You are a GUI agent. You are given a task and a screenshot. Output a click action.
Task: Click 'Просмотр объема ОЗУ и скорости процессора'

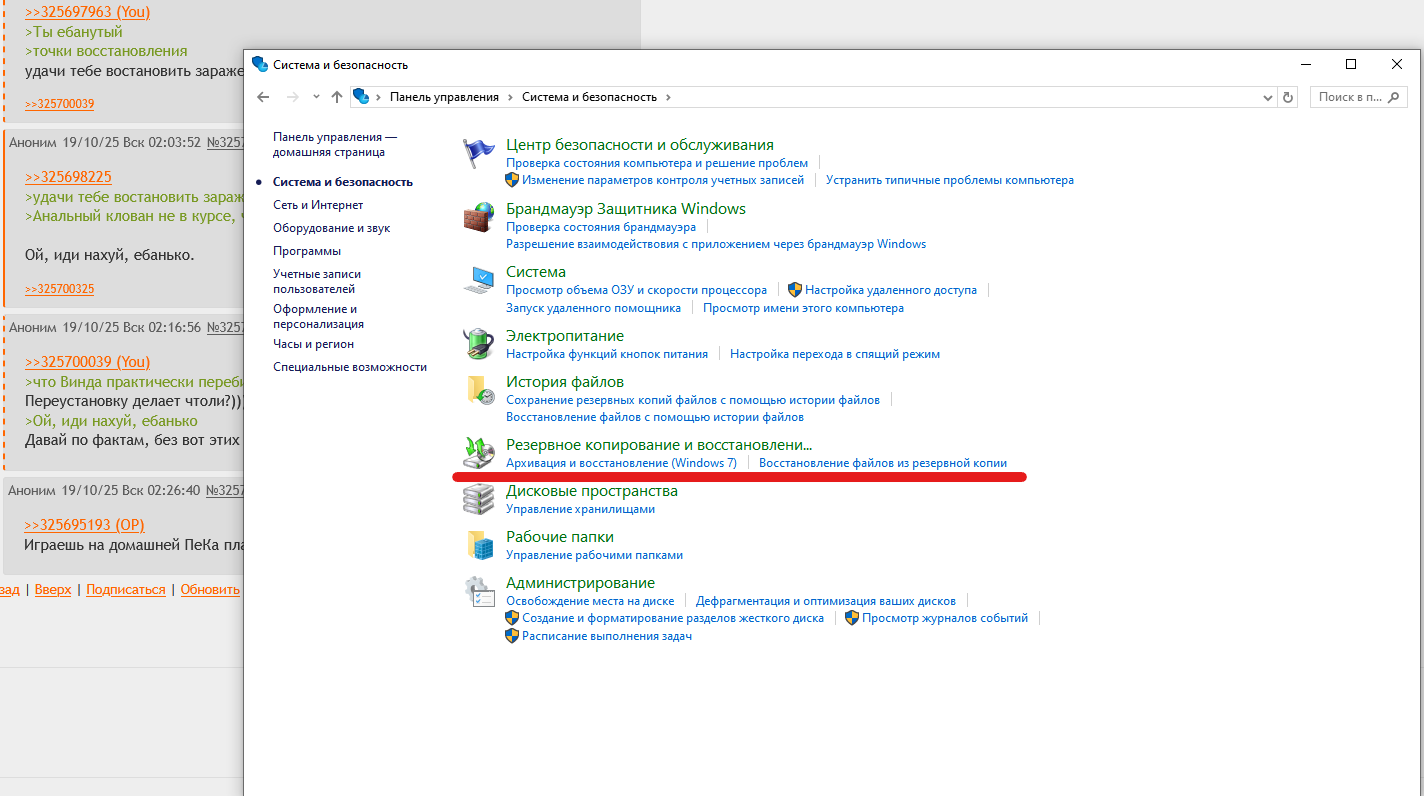[636, 290]
